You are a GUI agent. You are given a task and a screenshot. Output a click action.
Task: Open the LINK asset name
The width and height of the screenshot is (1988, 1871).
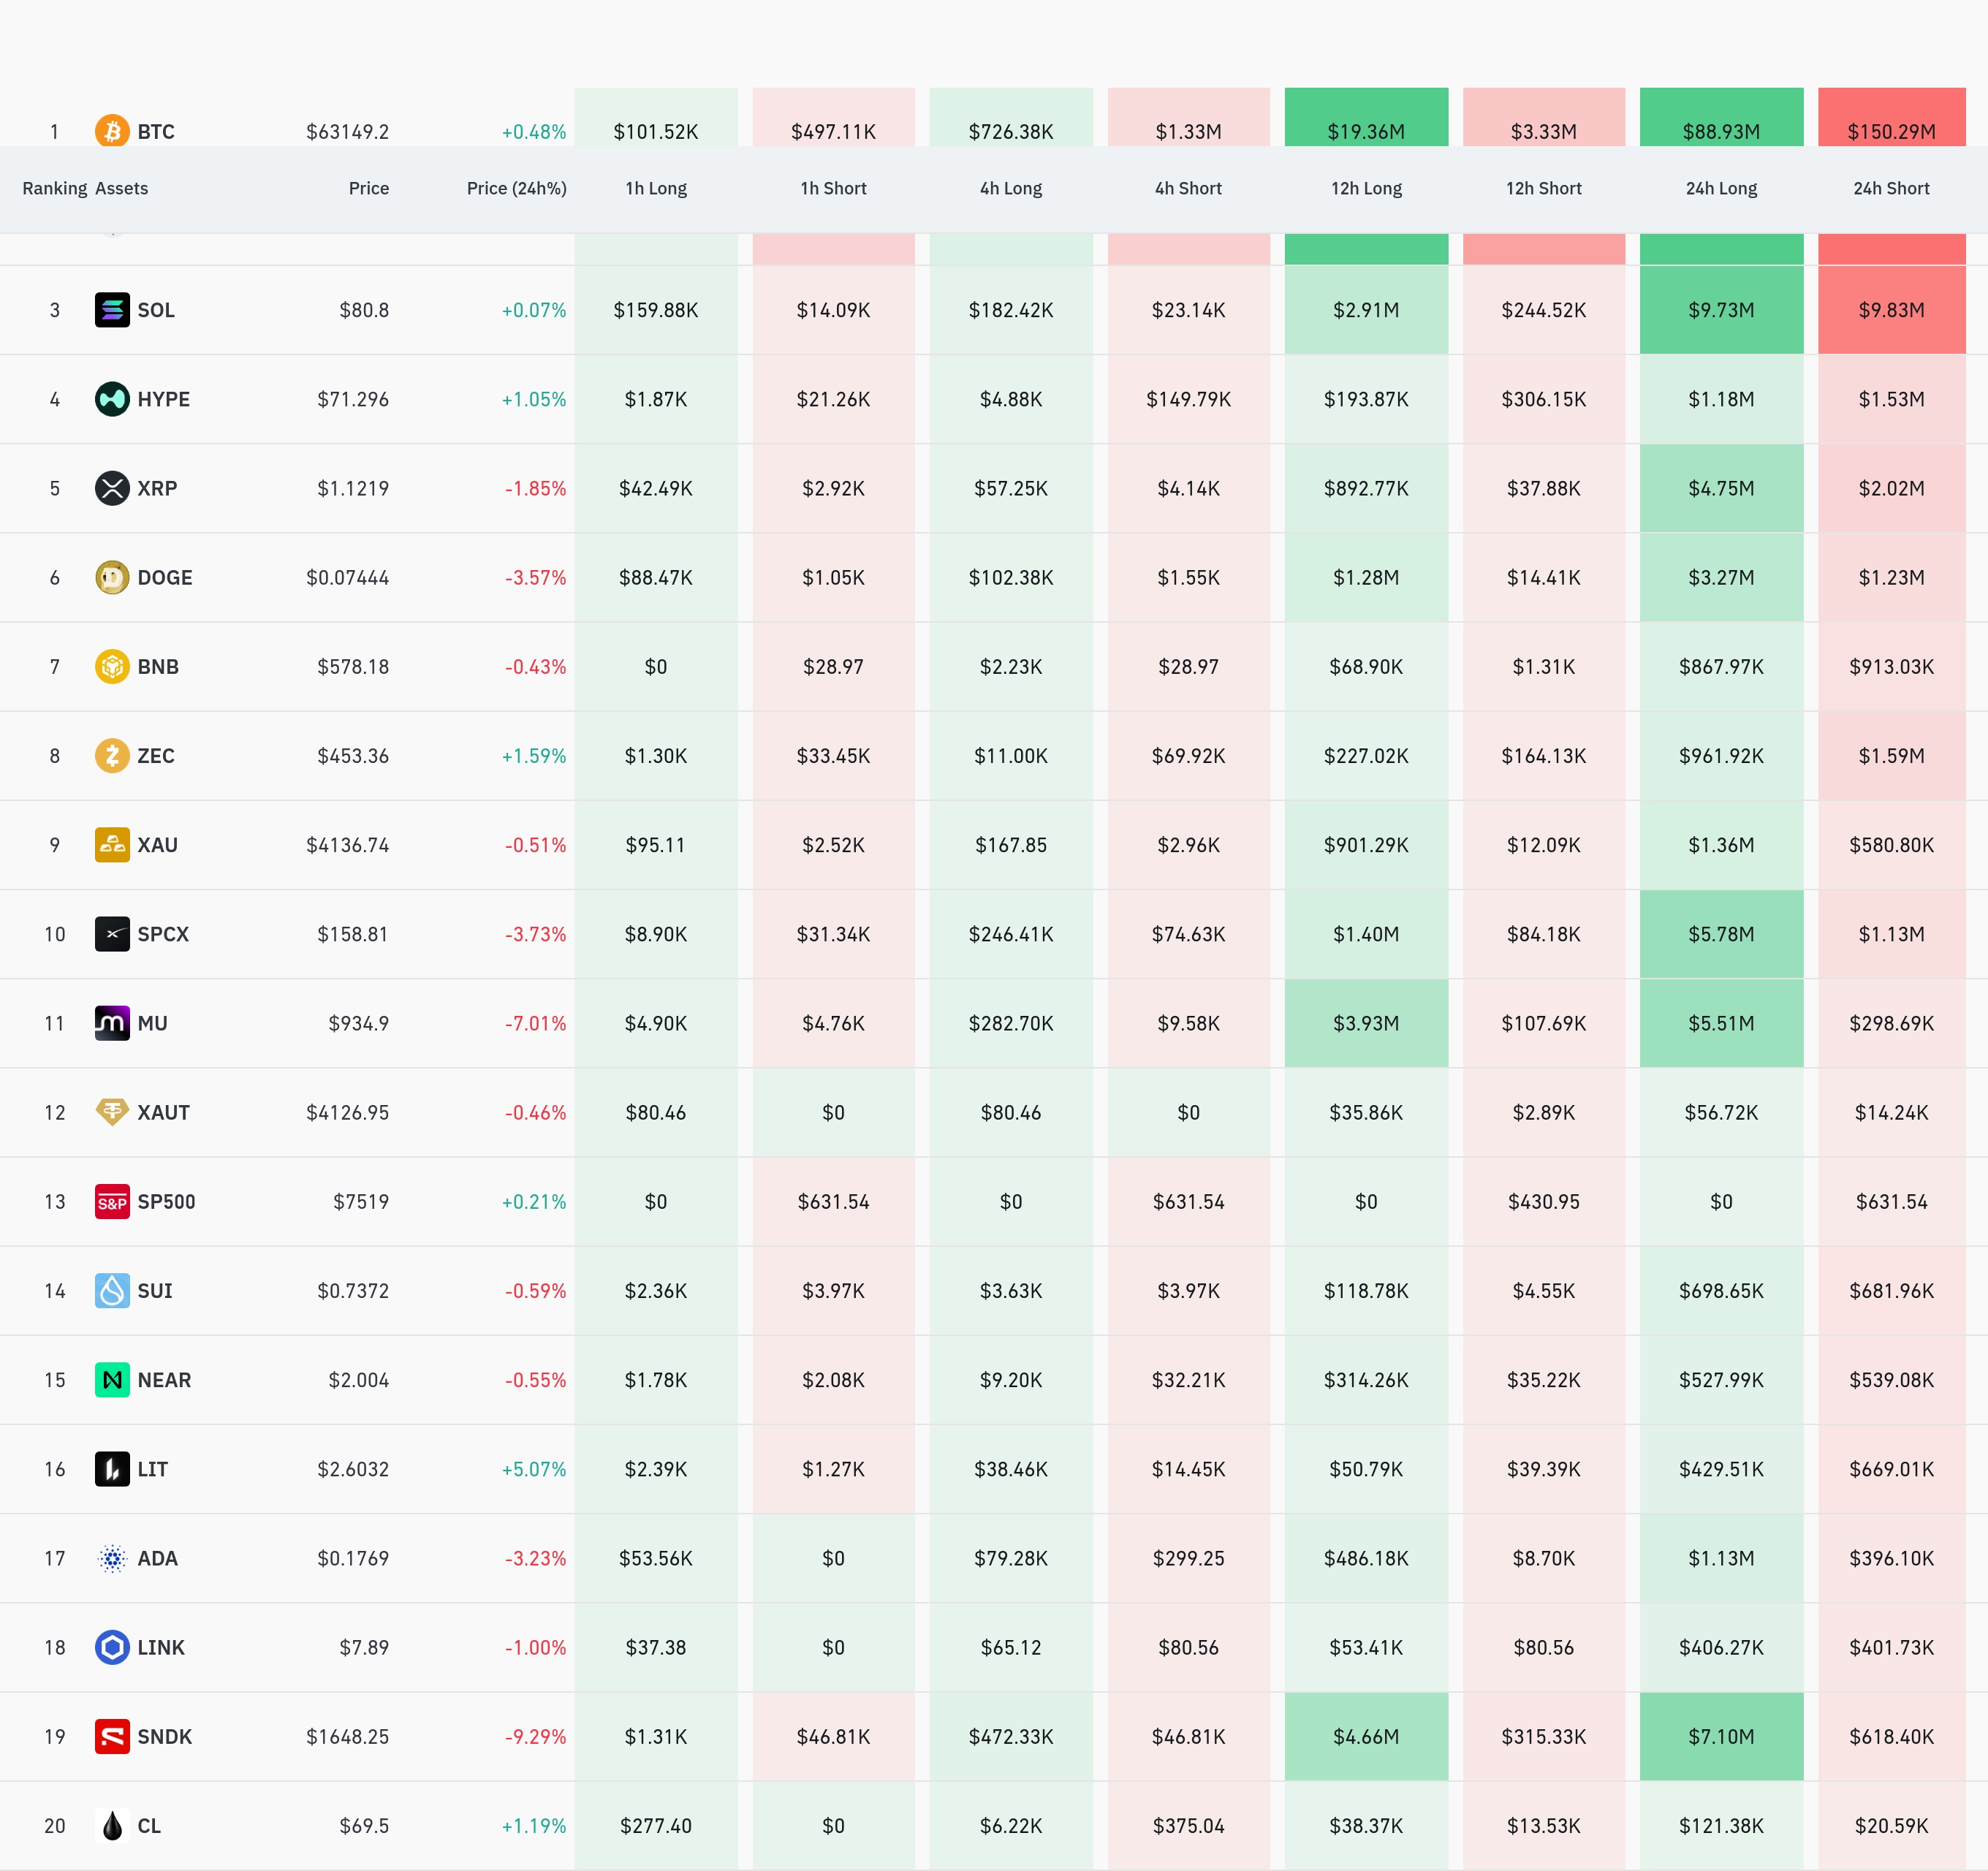[x=161, y=1647]
